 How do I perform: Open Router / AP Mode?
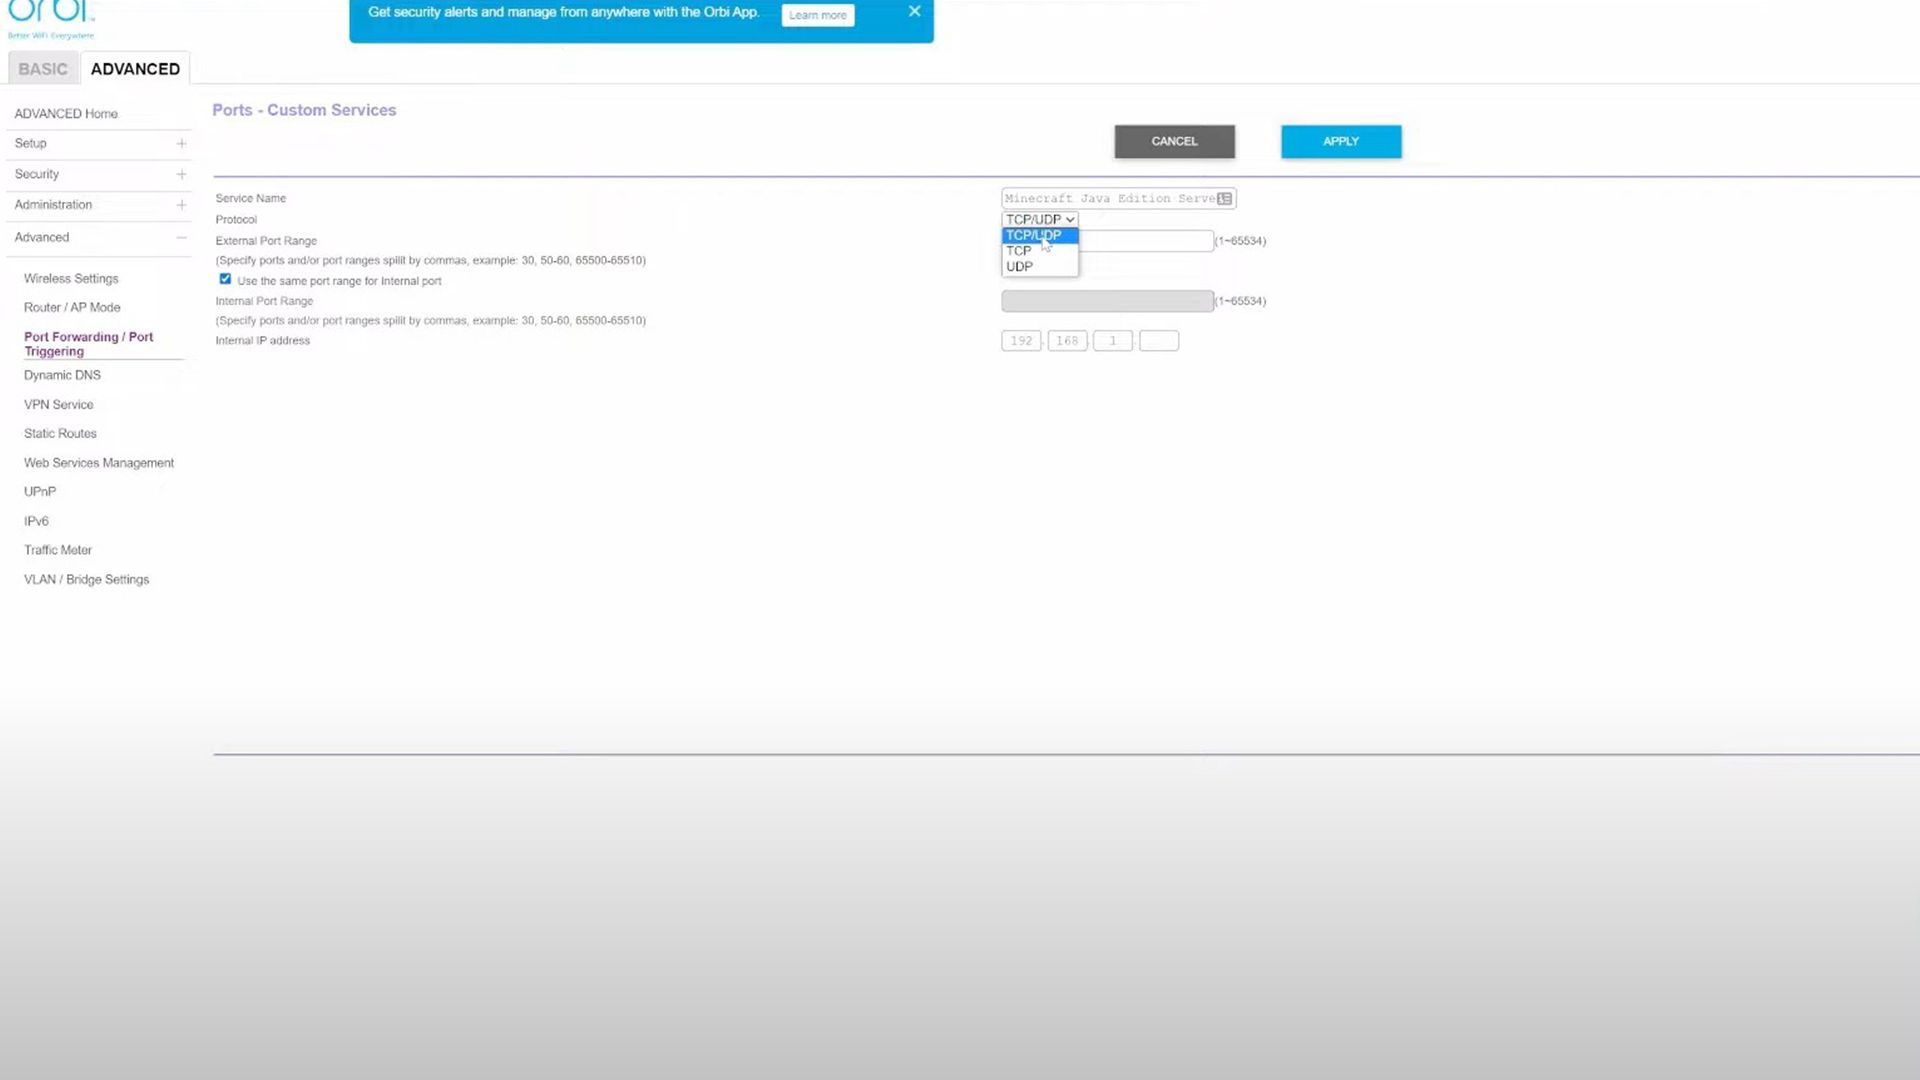tap(72, 308)
